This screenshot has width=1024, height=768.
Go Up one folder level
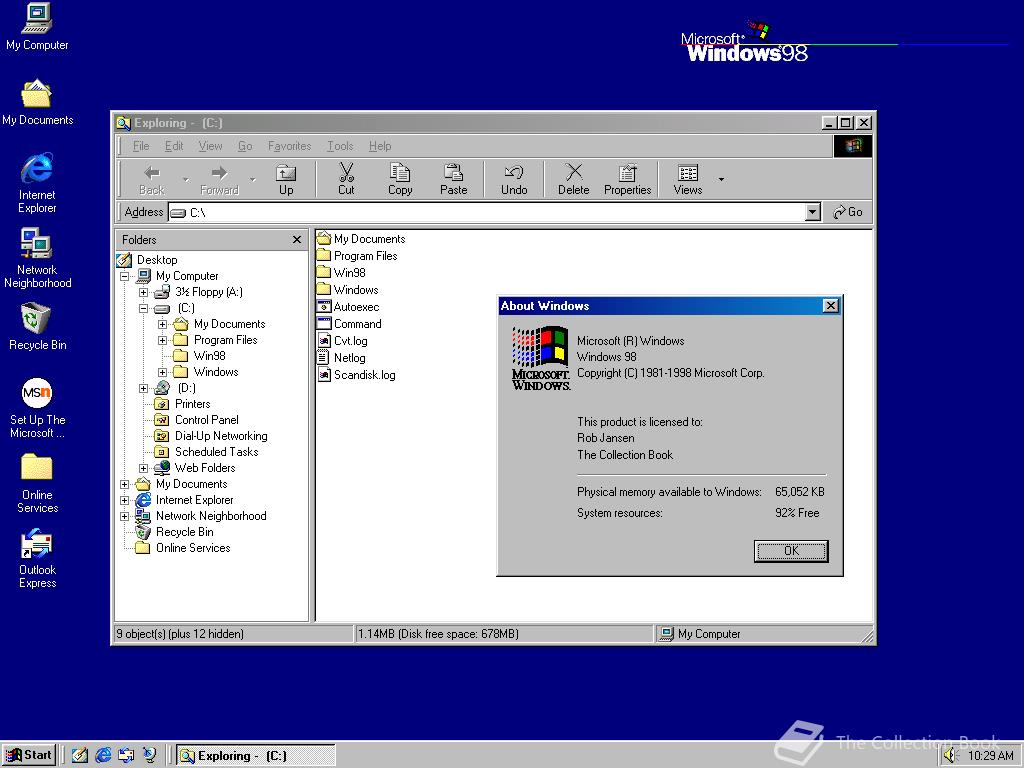coord(286,179)
